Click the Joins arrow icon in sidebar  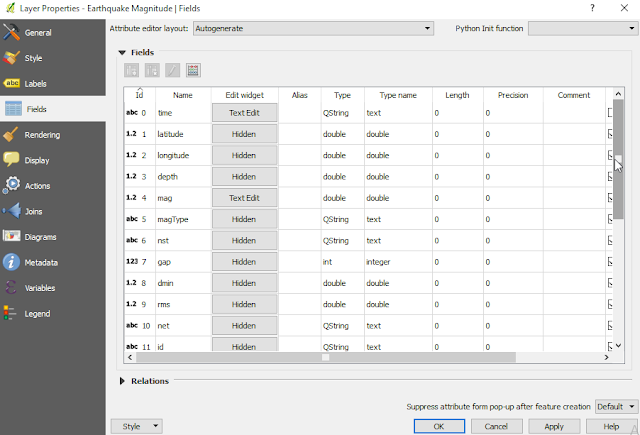pos(11,211)
